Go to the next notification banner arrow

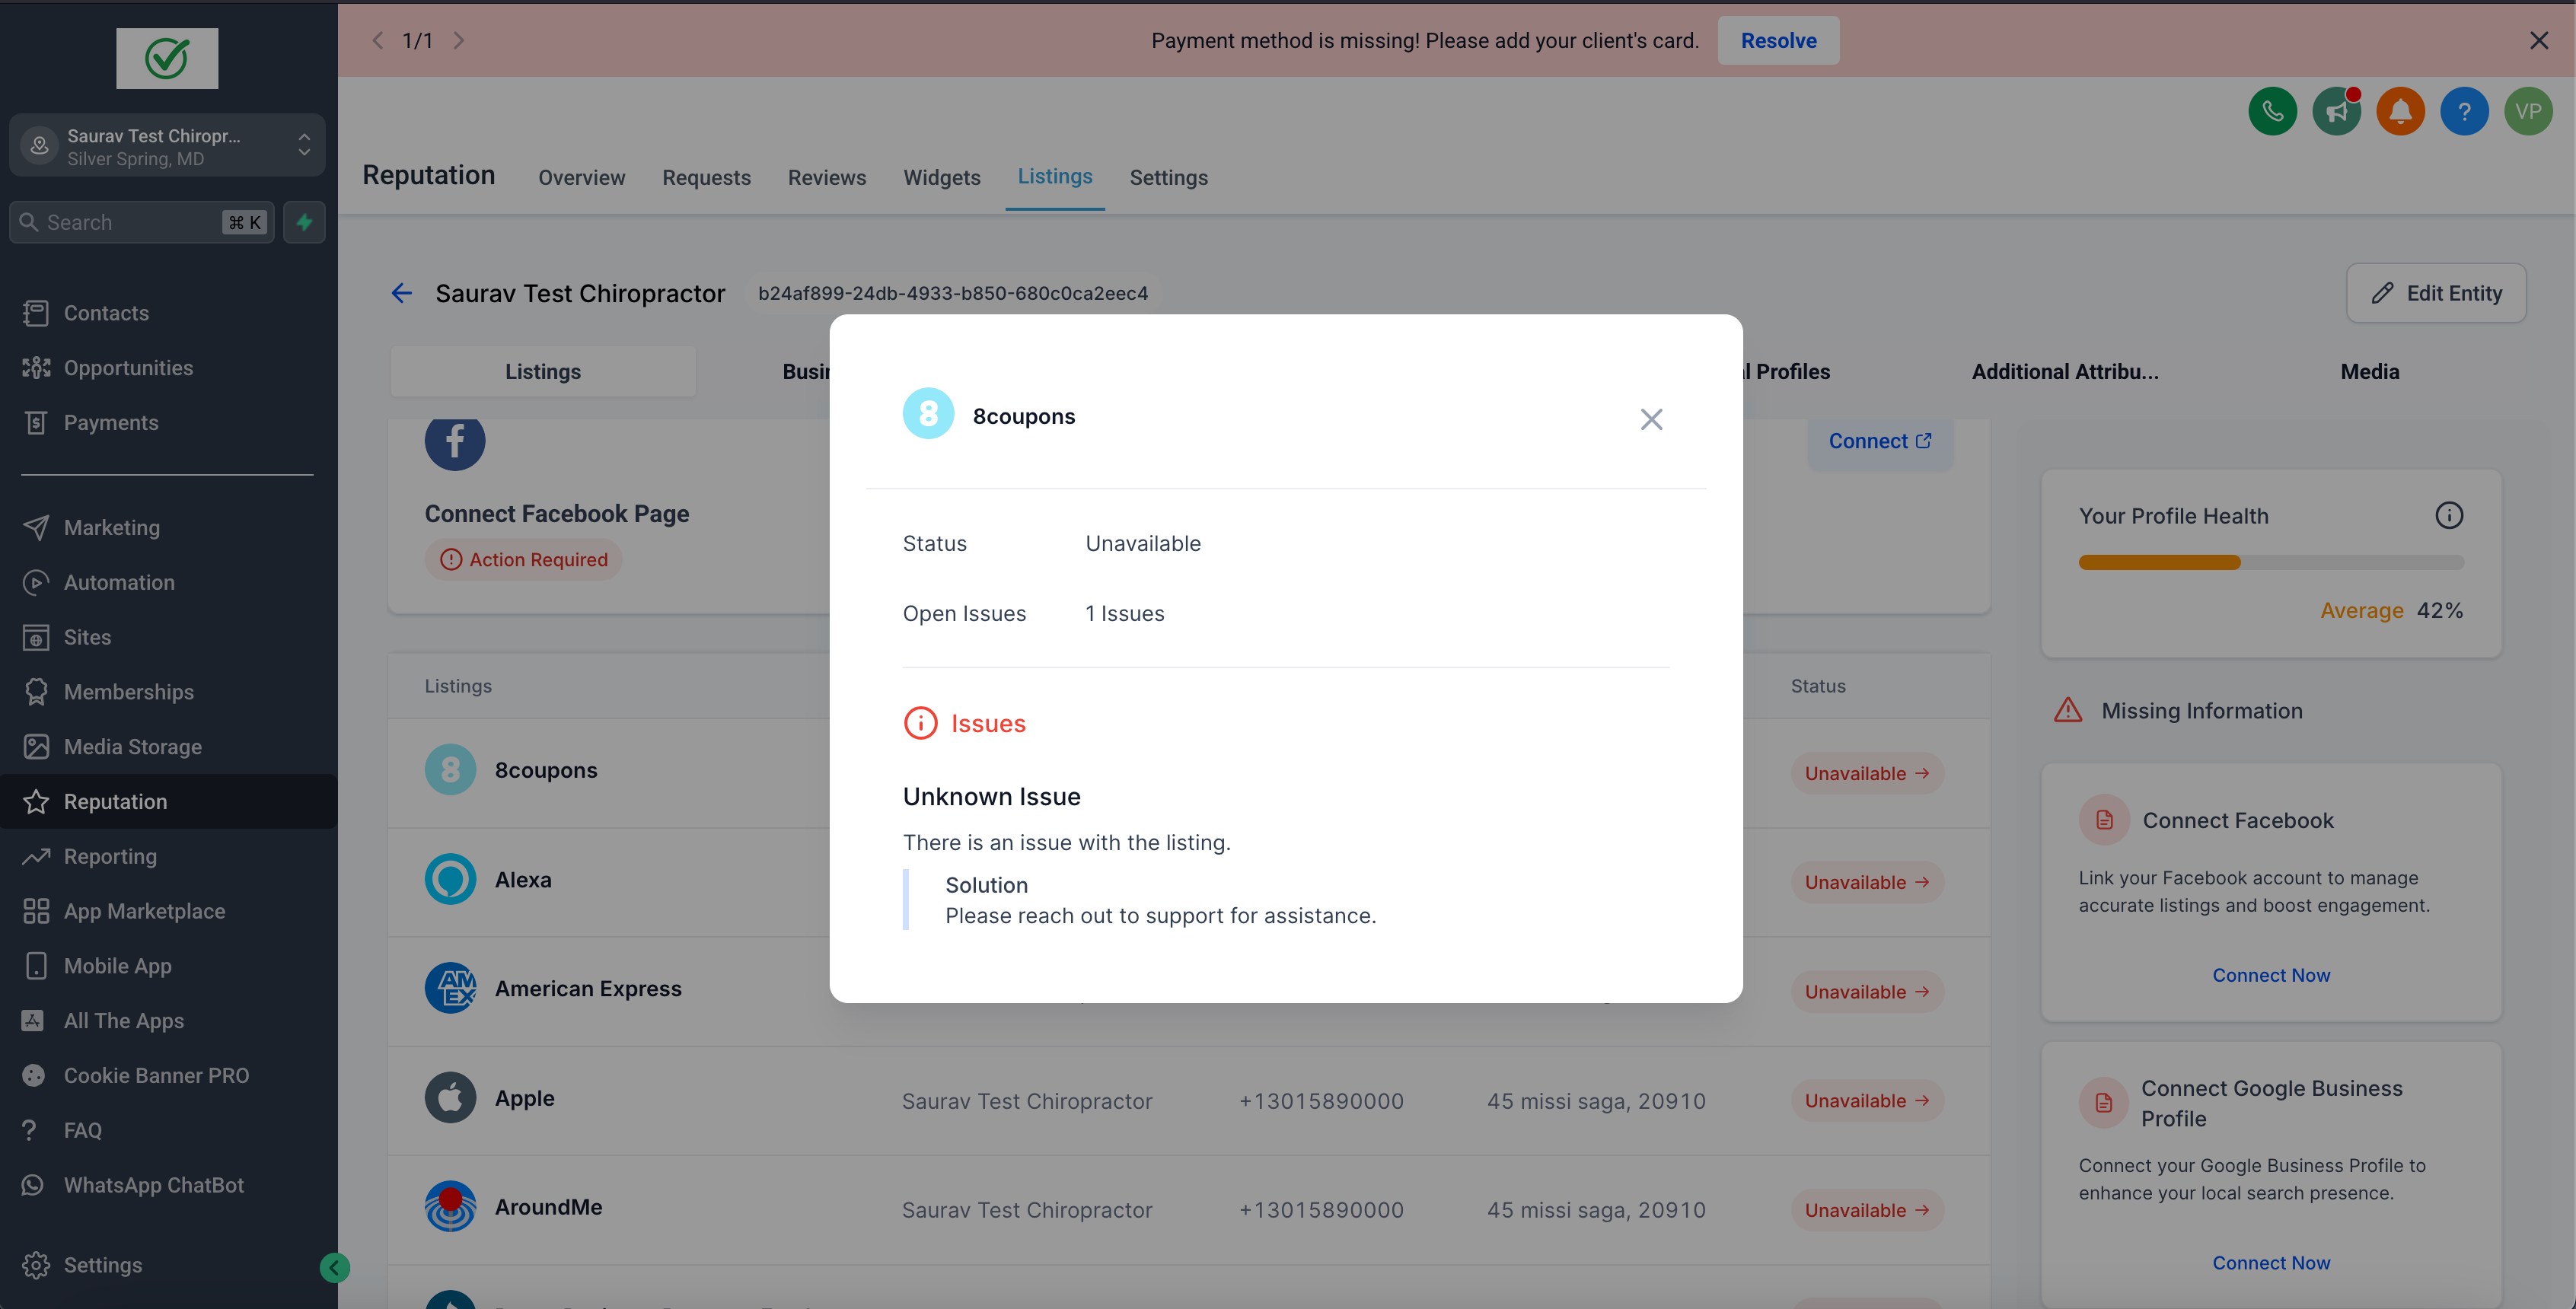point(459,40)
